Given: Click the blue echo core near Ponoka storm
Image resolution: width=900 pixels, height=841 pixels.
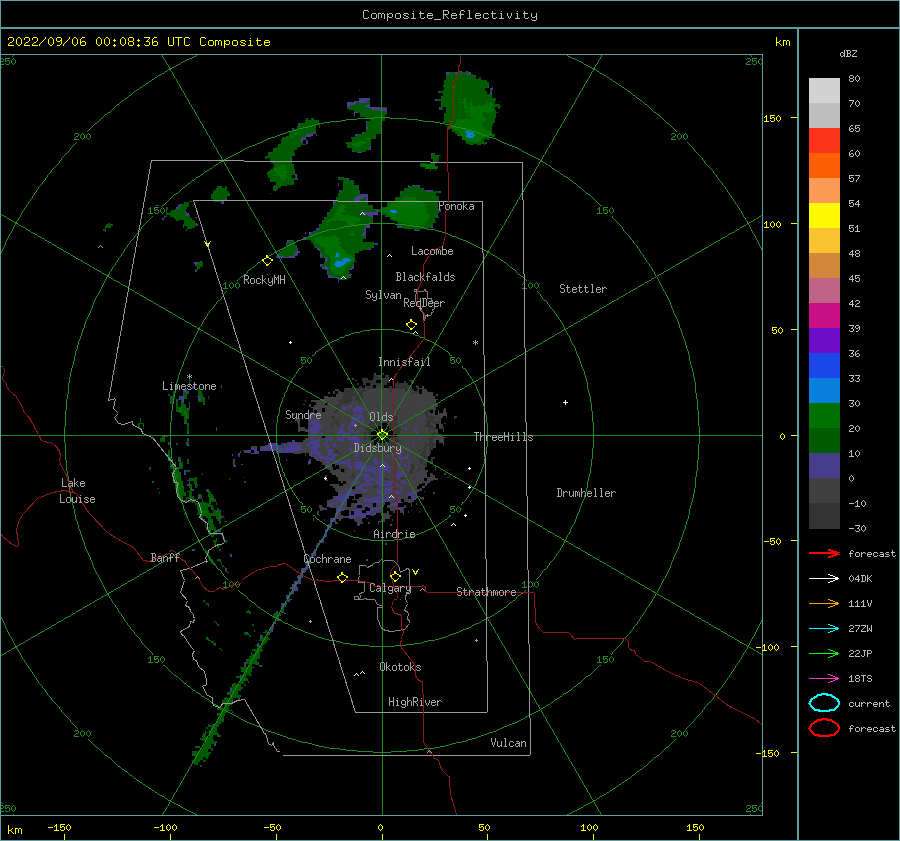Looking at the screenshot, I should click(x=393, y=211).
